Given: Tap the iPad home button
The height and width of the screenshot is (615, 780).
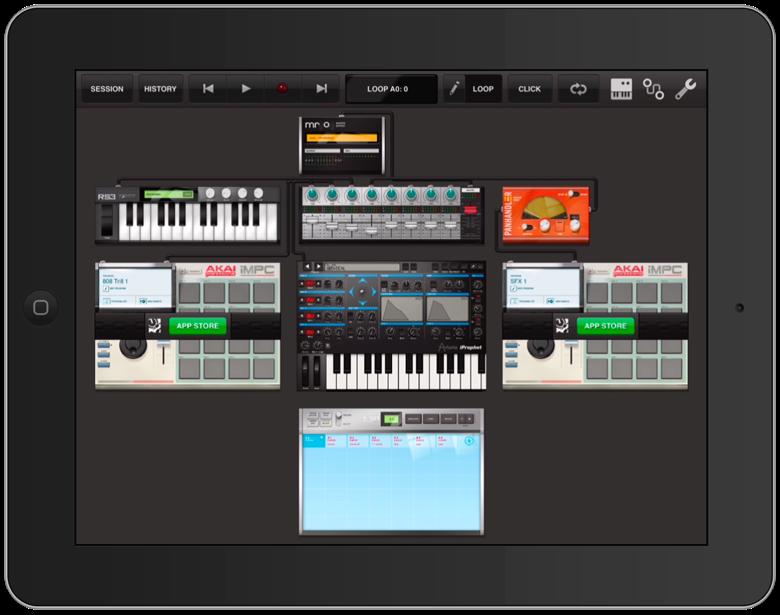Looking at the screenshot, I should [x=41, y=308].
